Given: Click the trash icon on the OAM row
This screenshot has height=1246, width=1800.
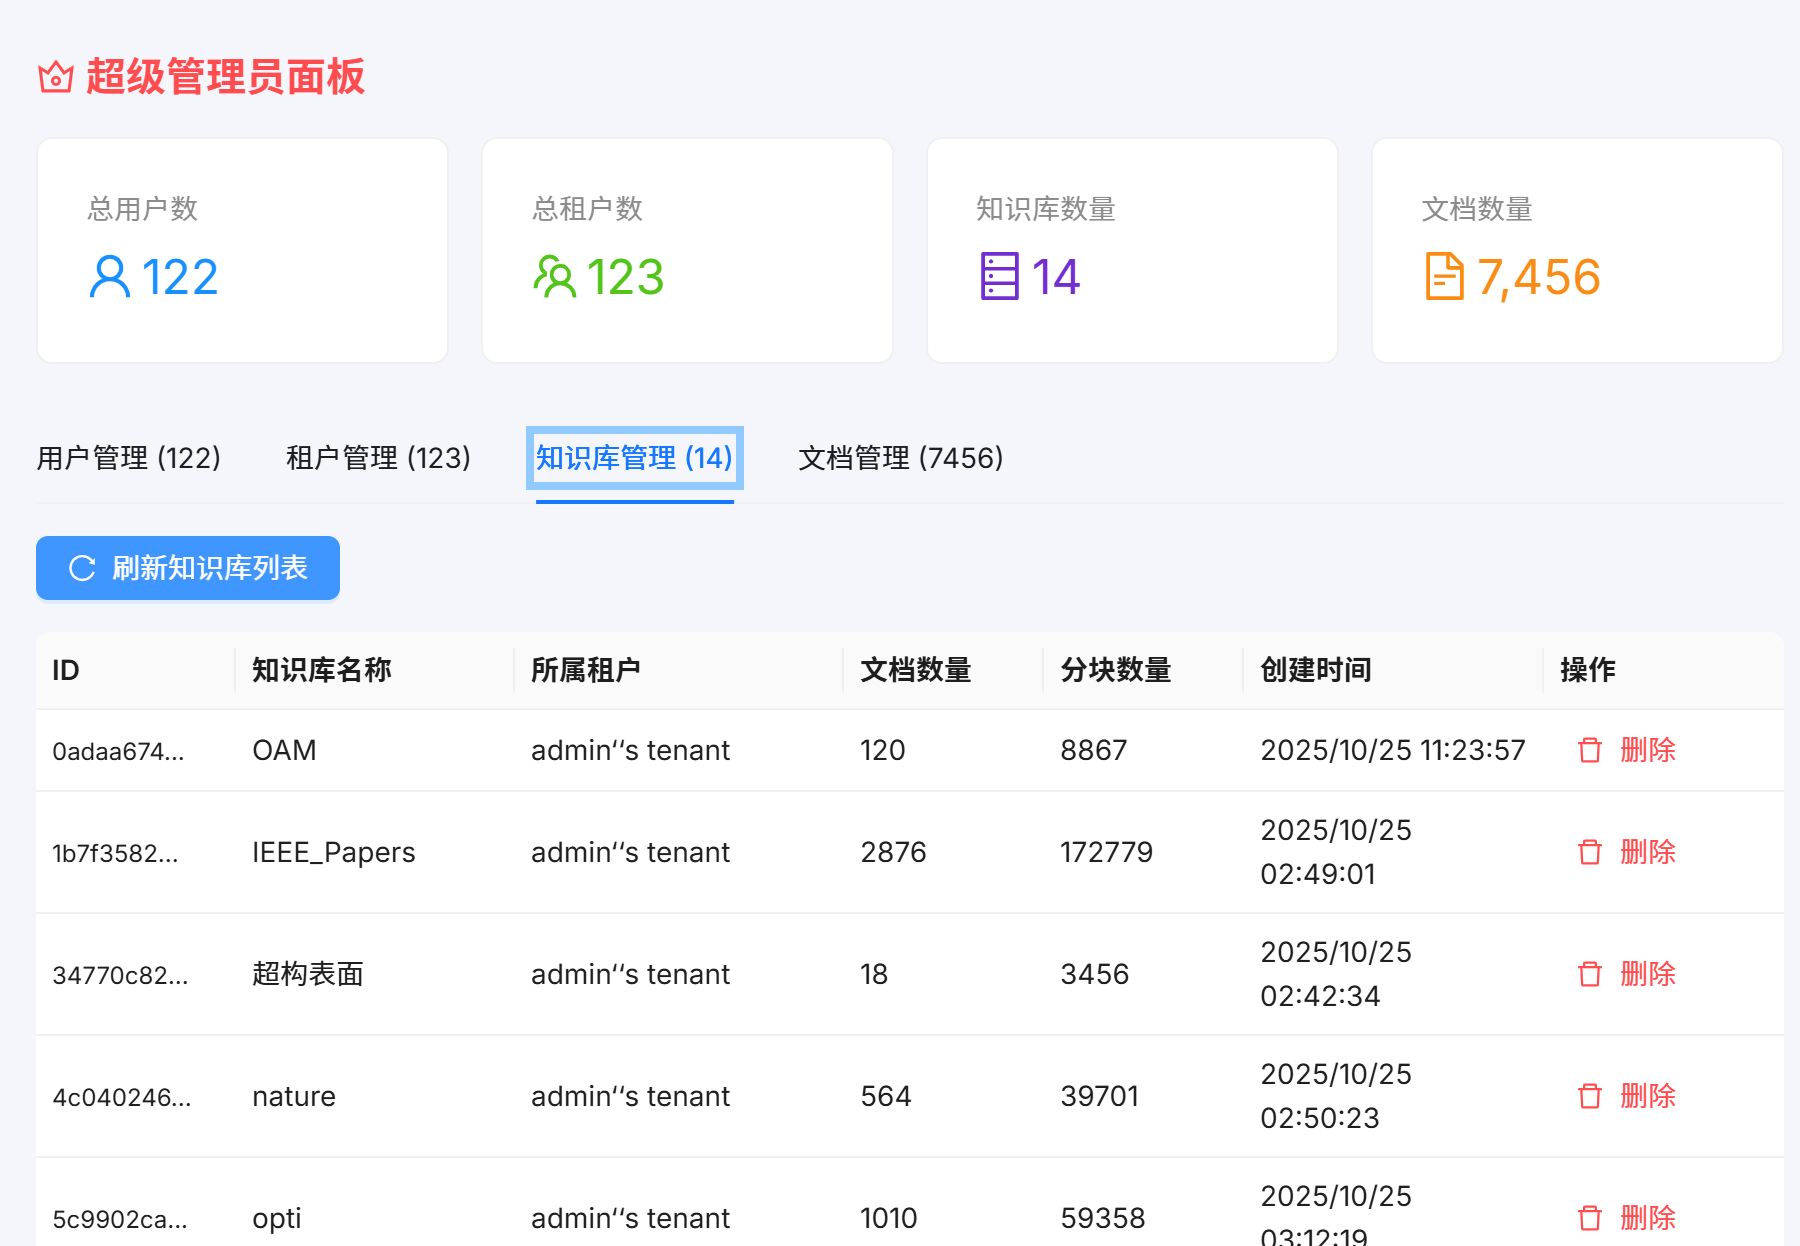Looking at the screenshot, I should (1589, 750).
